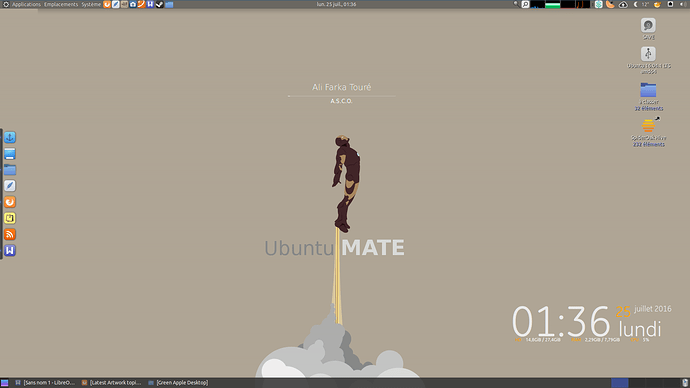Launch the yellow sticky note icon in left dock

click(x=10, y=218)
